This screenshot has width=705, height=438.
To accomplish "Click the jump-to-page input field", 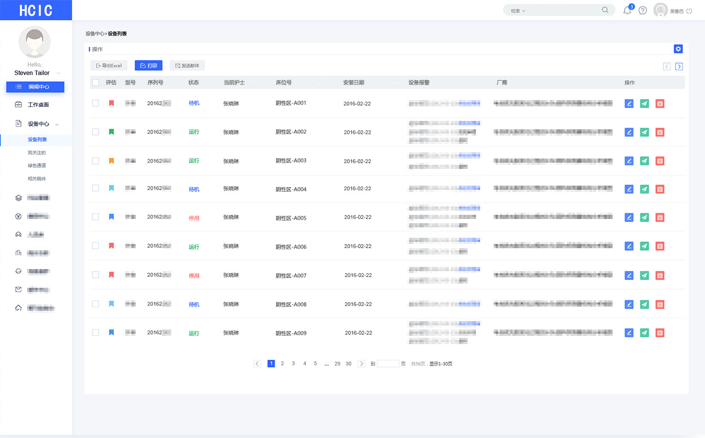I will tap(388, 364).
